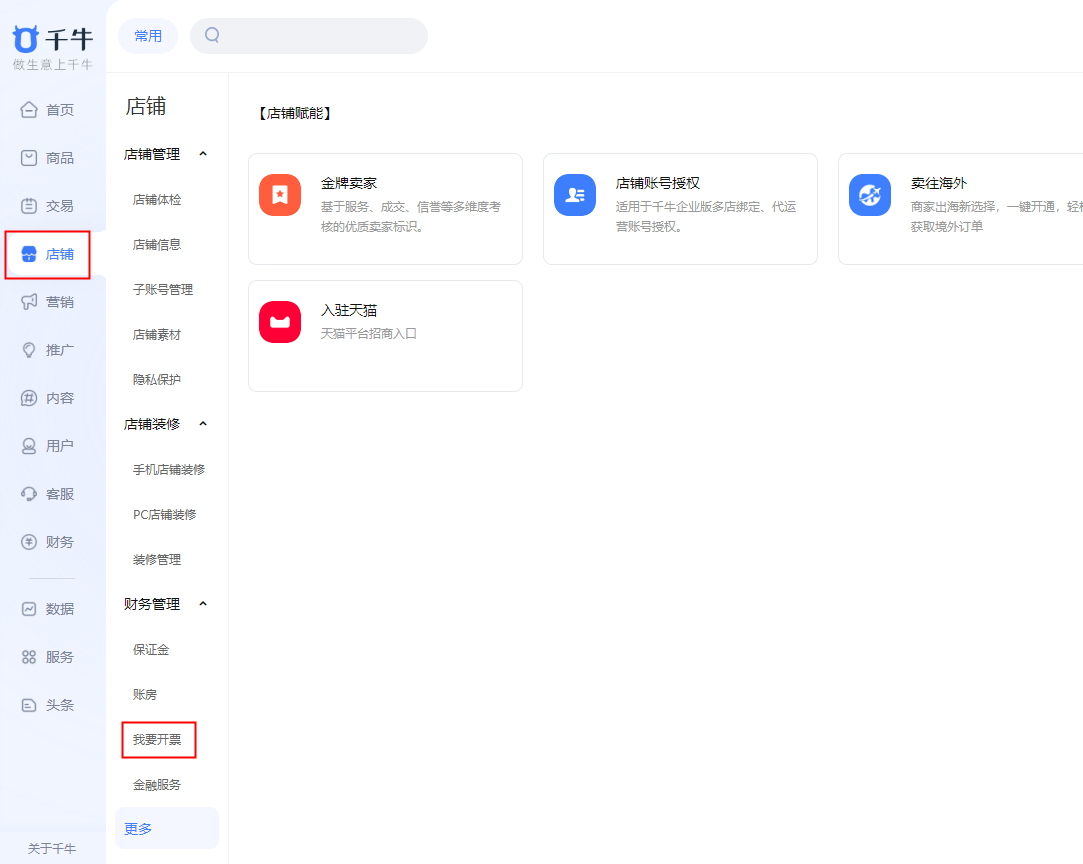This screenshot has width=1083, height=864.
Task: Click 卖往海外 globe airplane icon
Action: pyautogui.click(x=870, y=195)
